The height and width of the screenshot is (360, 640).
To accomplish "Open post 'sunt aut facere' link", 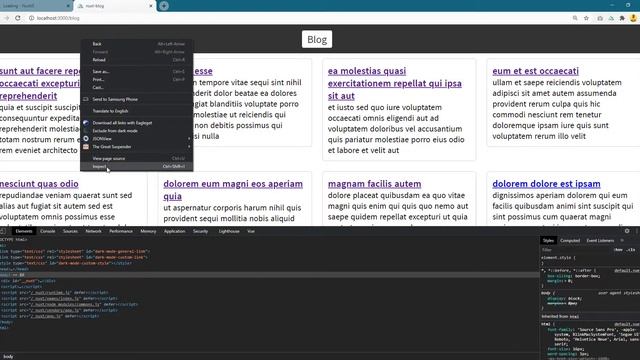I will click(x=40, y=83).
